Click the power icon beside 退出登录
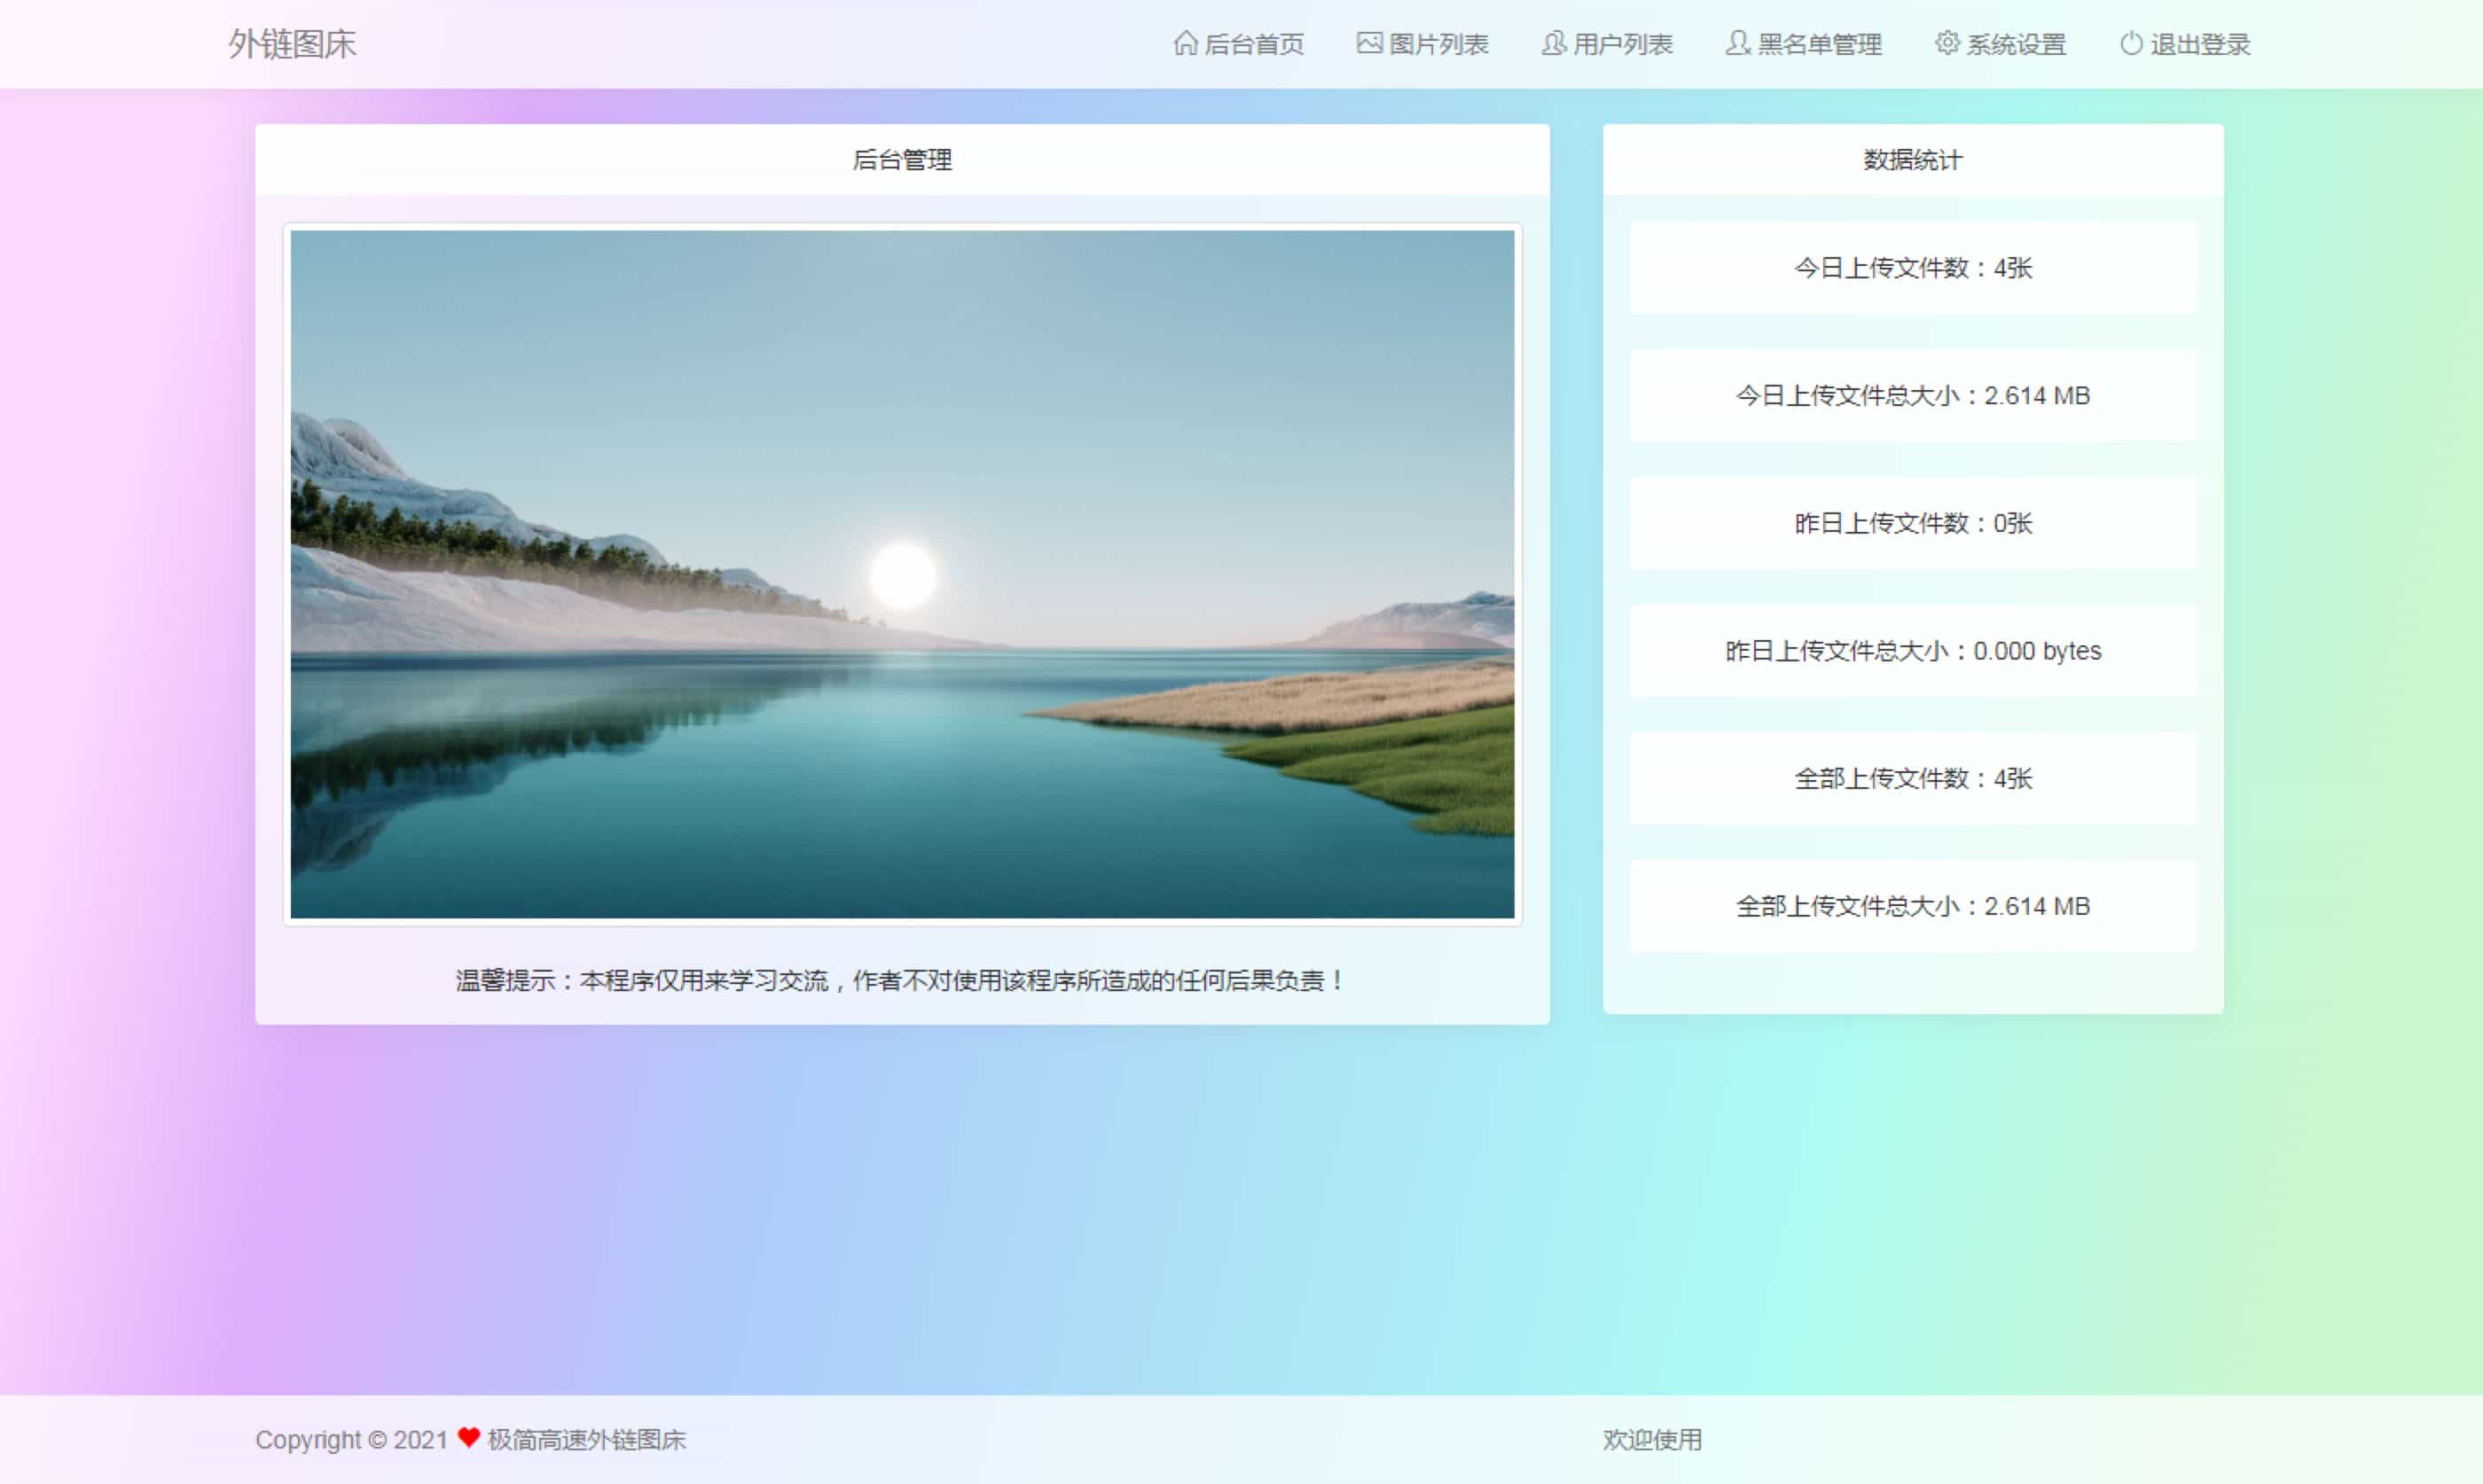Screen dimensions: 2483x1484 click(2129, 43)
